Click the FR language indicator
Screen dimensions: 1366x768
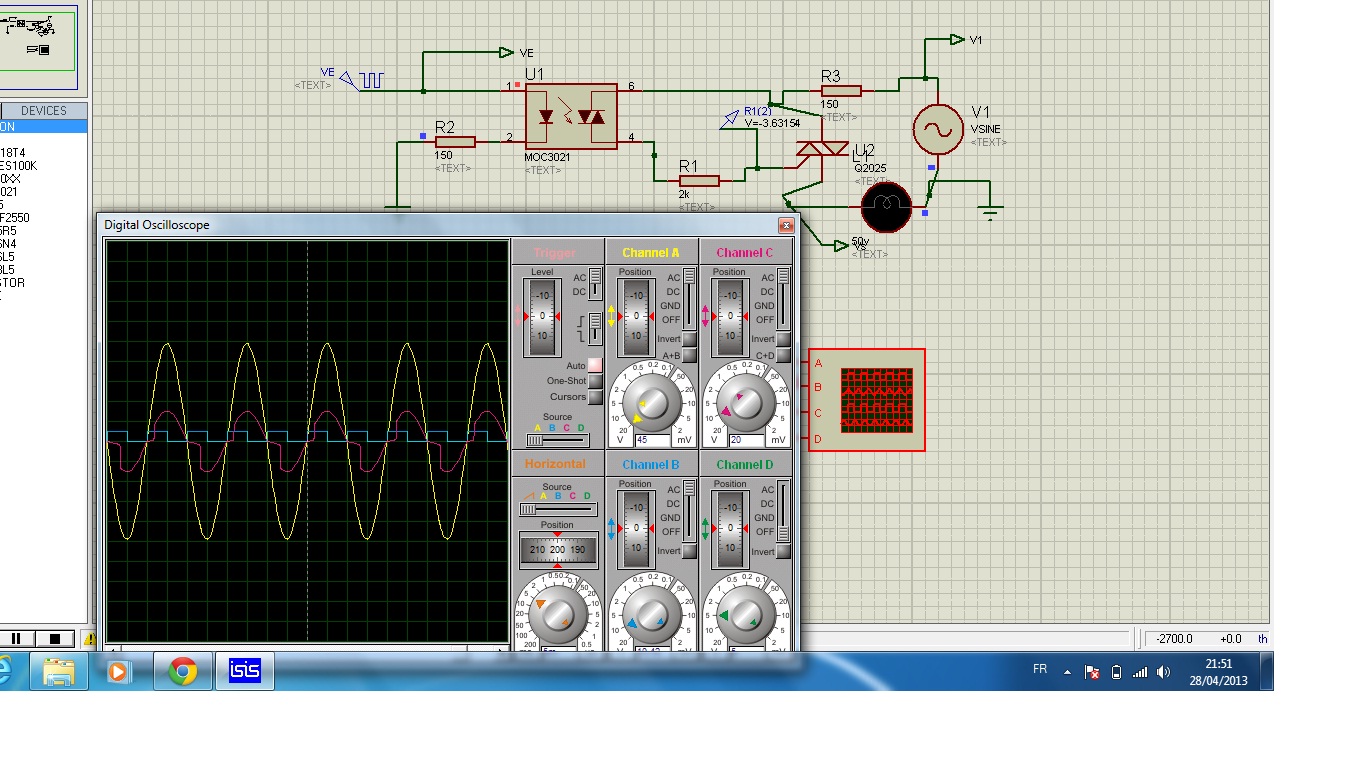(x=1040, y=669)
